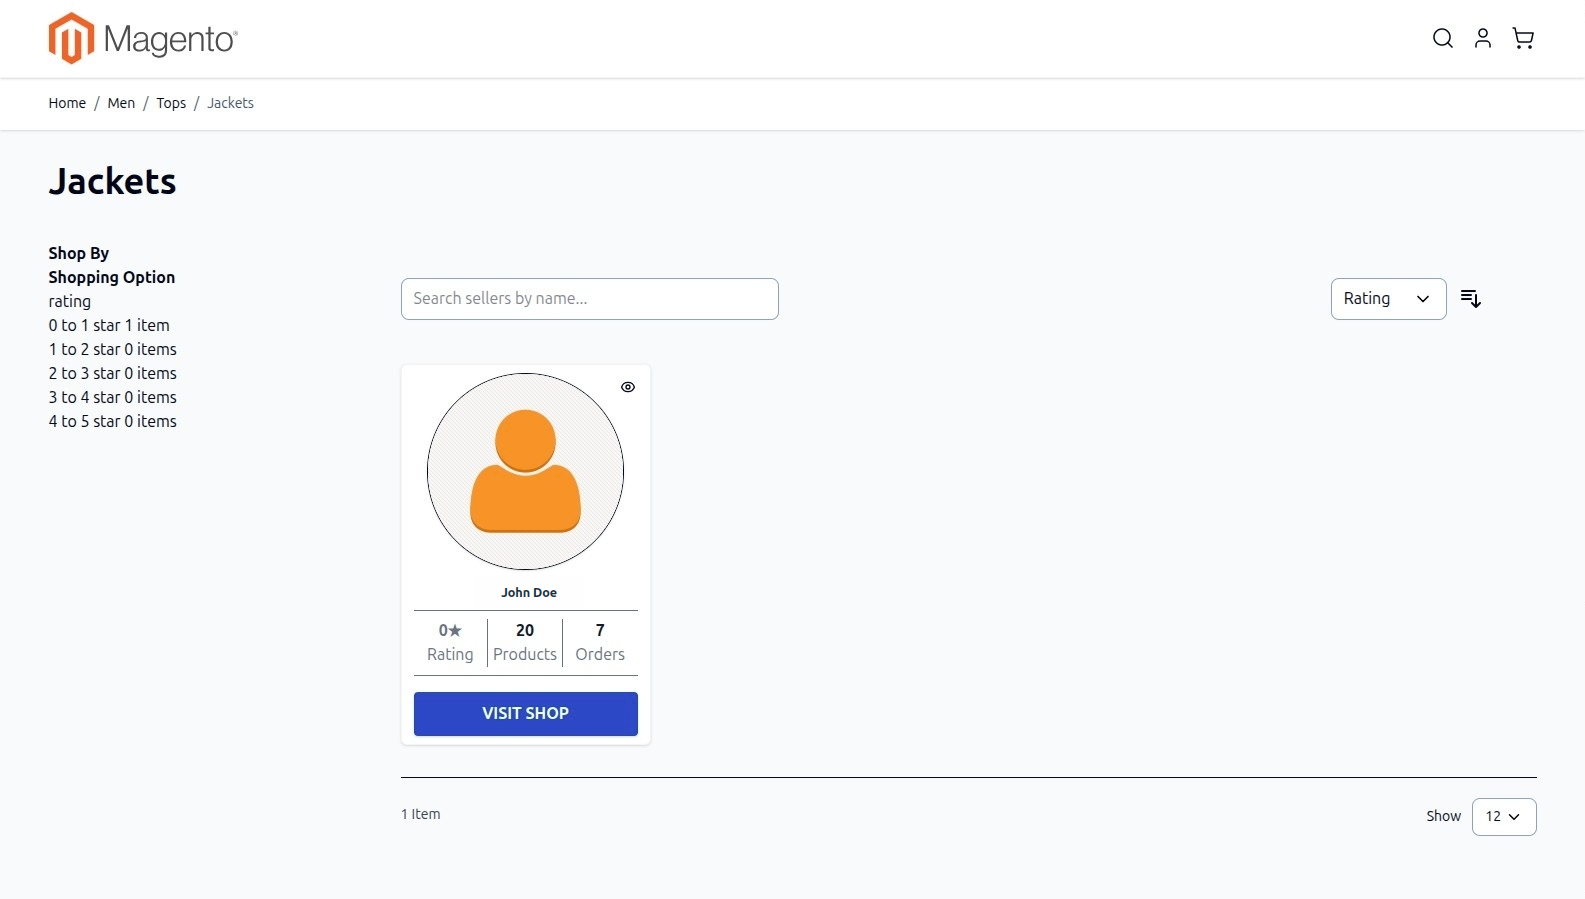Focus the Search sellers by name field

tap(589, 299)
